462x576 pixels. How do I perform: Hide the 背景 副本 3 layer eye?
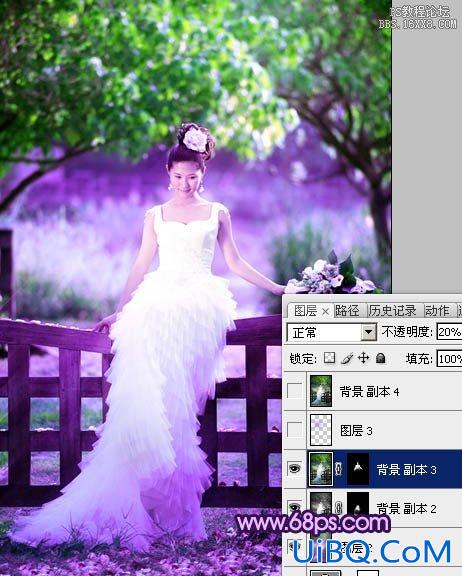pos(295,469)
